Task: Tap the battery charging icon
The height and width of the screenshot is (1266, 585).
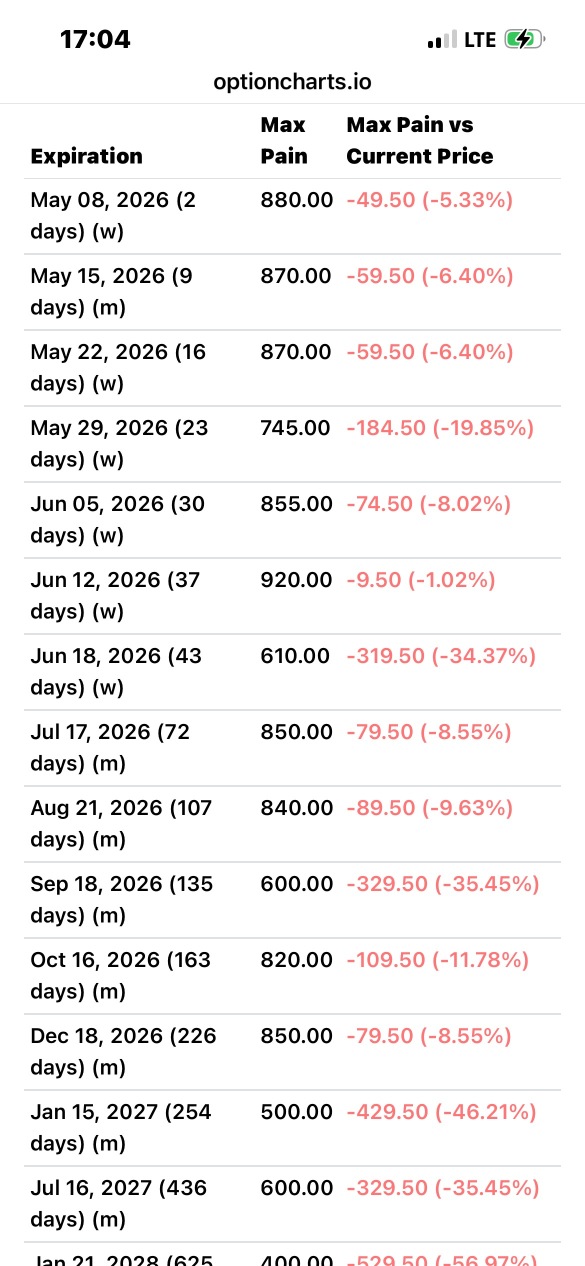Action: (x=524, y=40)
